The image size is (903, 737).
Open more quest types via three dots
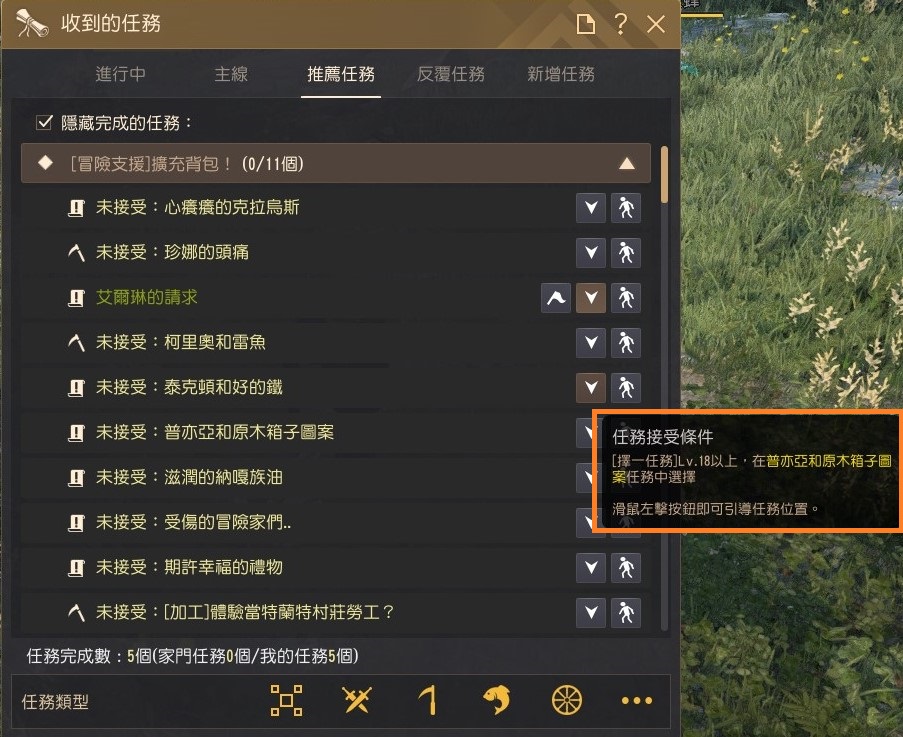637,701
